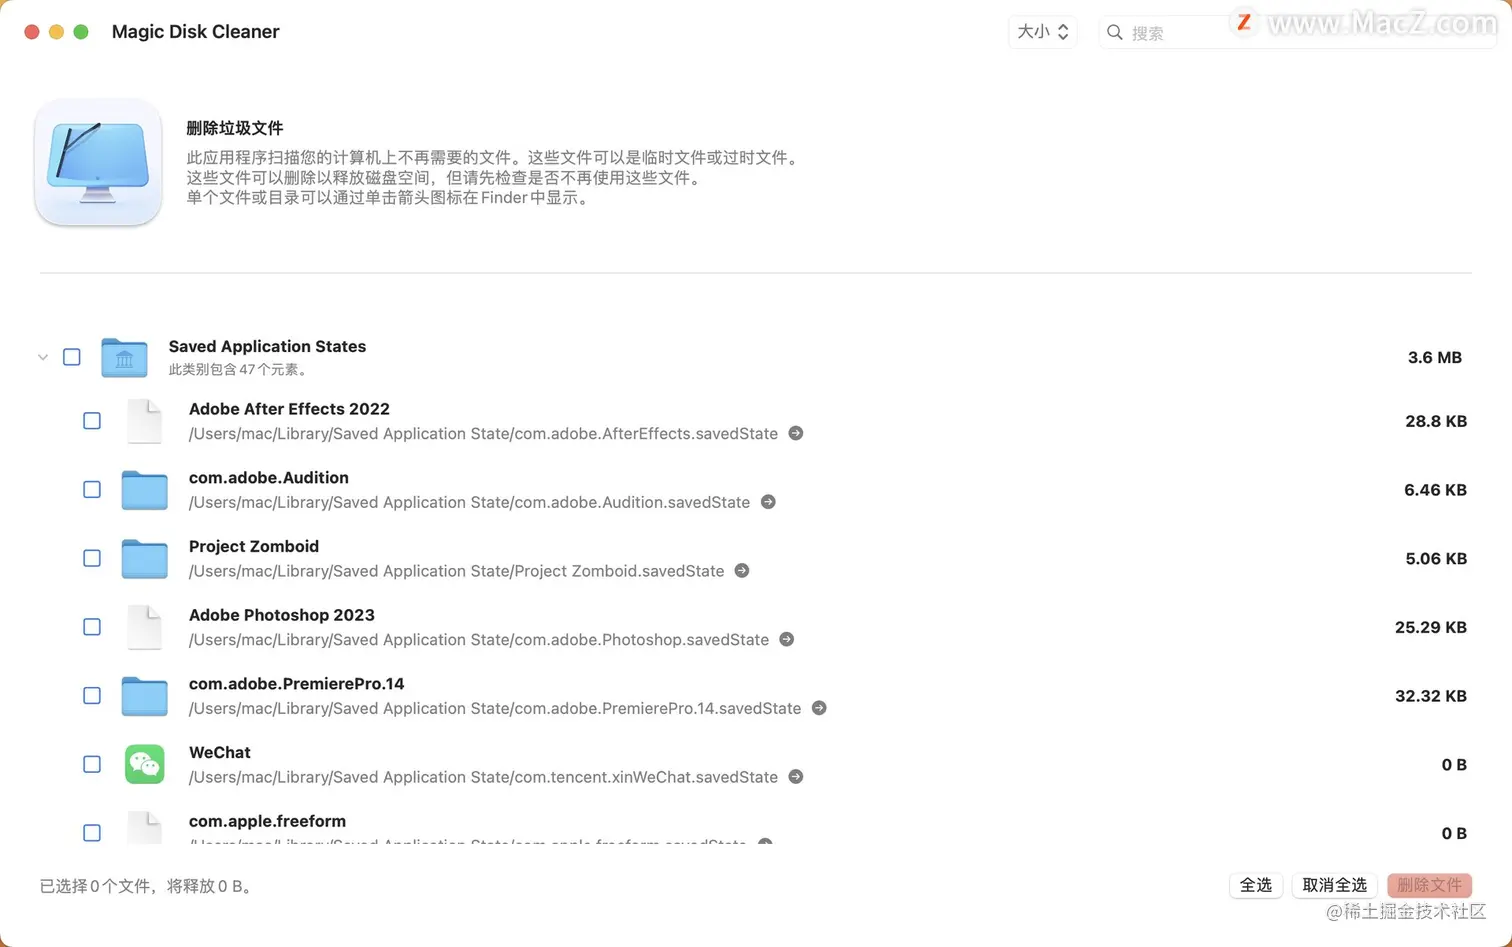Check the Adobe After Effects 2022 checkbox
This screenshot has width=1512, height=947.
pos(91,420)
